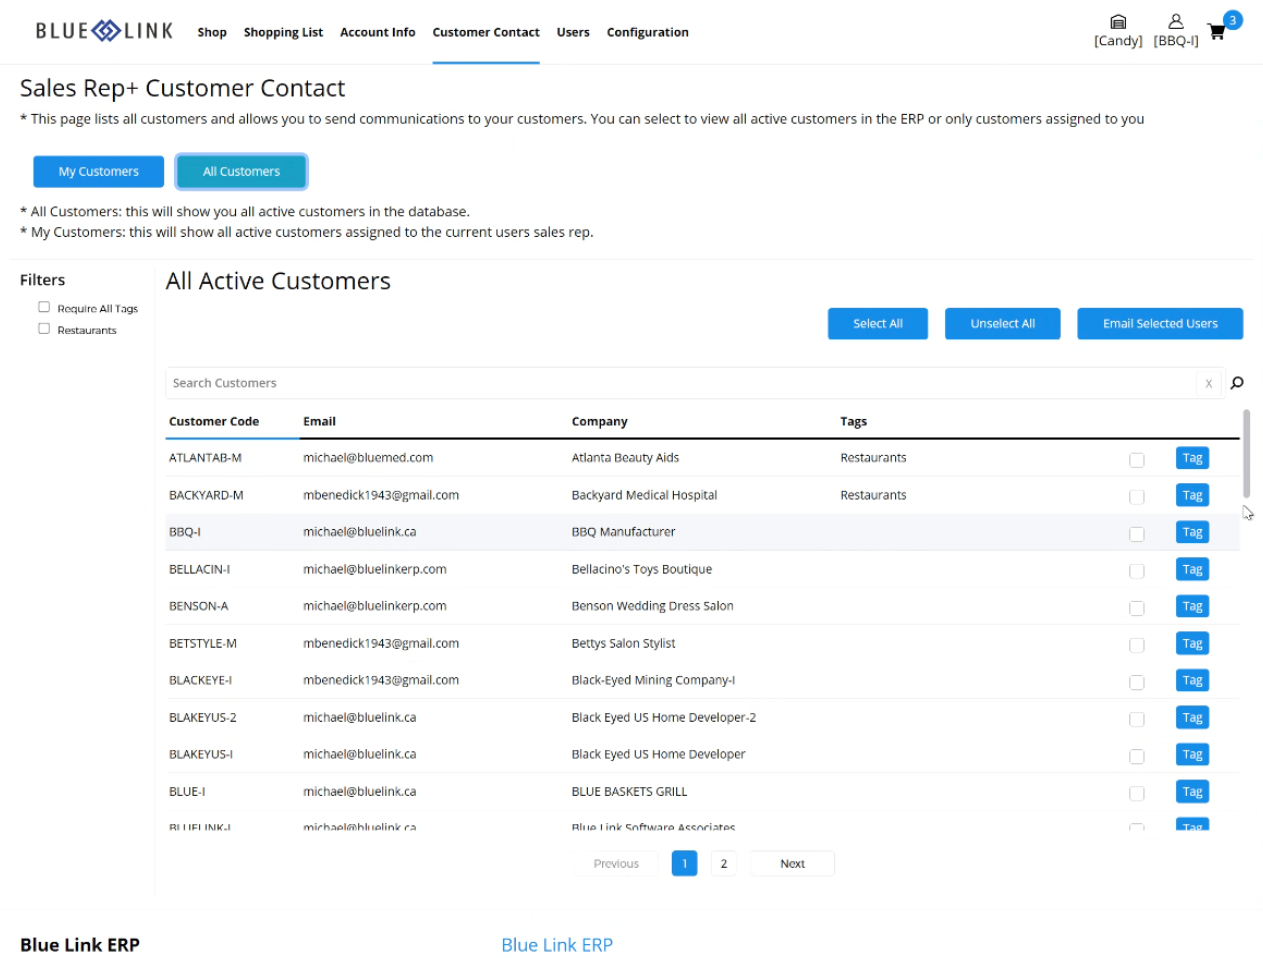Check the BENSON-A customer checkbox
Screen dimensions: 1263x958
[1136, 608]
